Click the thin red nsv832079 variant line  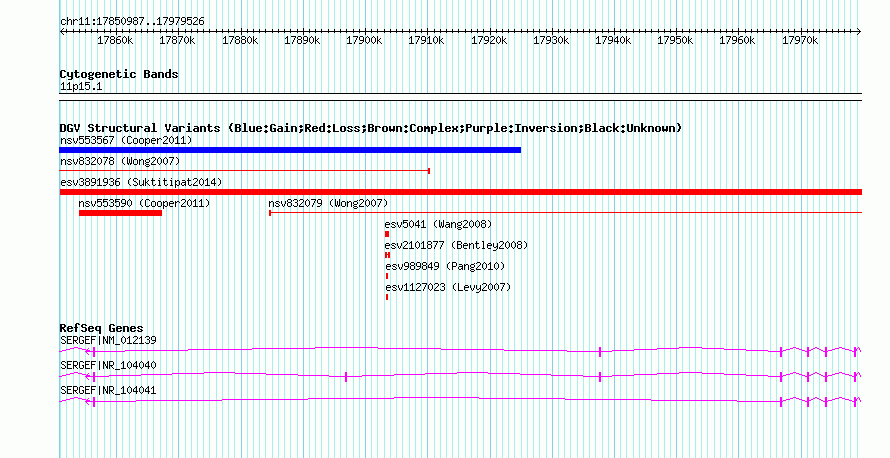coord(565,213)
